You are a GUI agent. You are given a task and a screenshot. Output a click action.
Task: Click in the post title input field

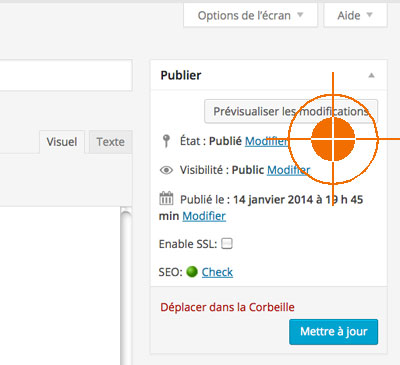[66, 75]
